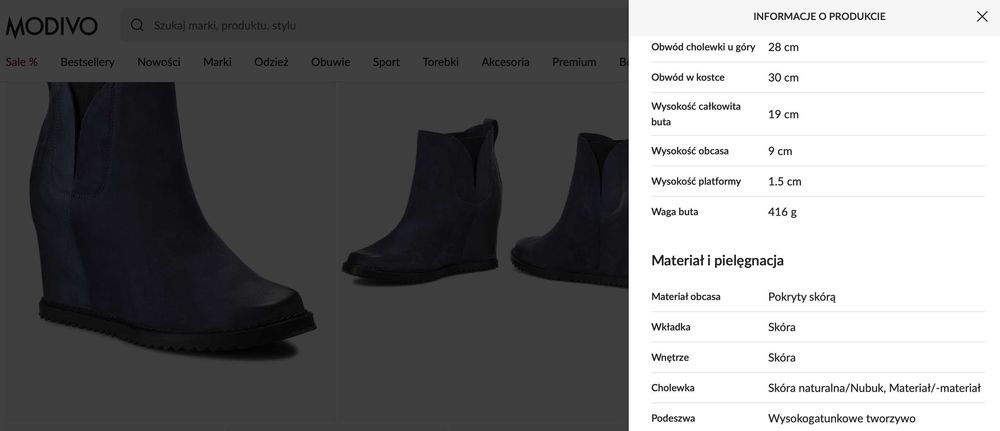Open the Nowości category
Screen dimensions: 1000x431
pos(159,62)
